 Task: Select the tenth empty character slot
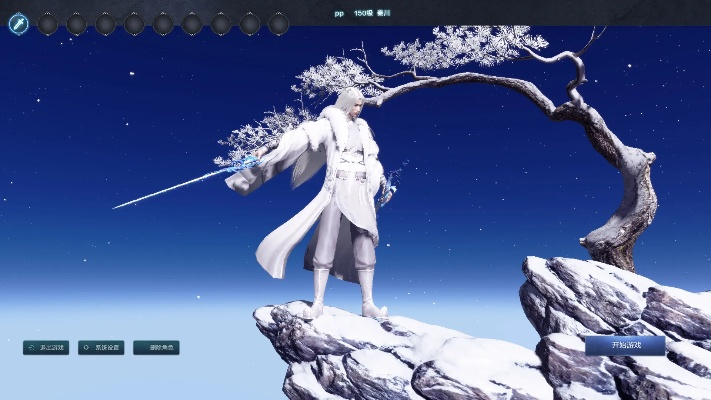tap(279, 23)
